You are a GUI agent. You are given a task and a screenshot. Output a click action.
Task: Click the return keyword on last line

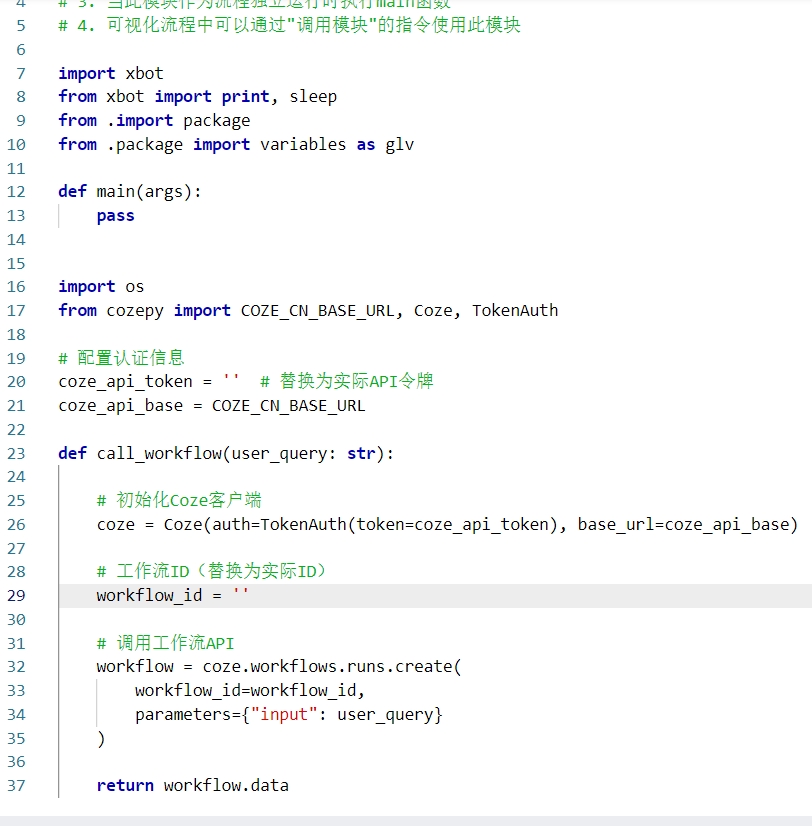125,785
